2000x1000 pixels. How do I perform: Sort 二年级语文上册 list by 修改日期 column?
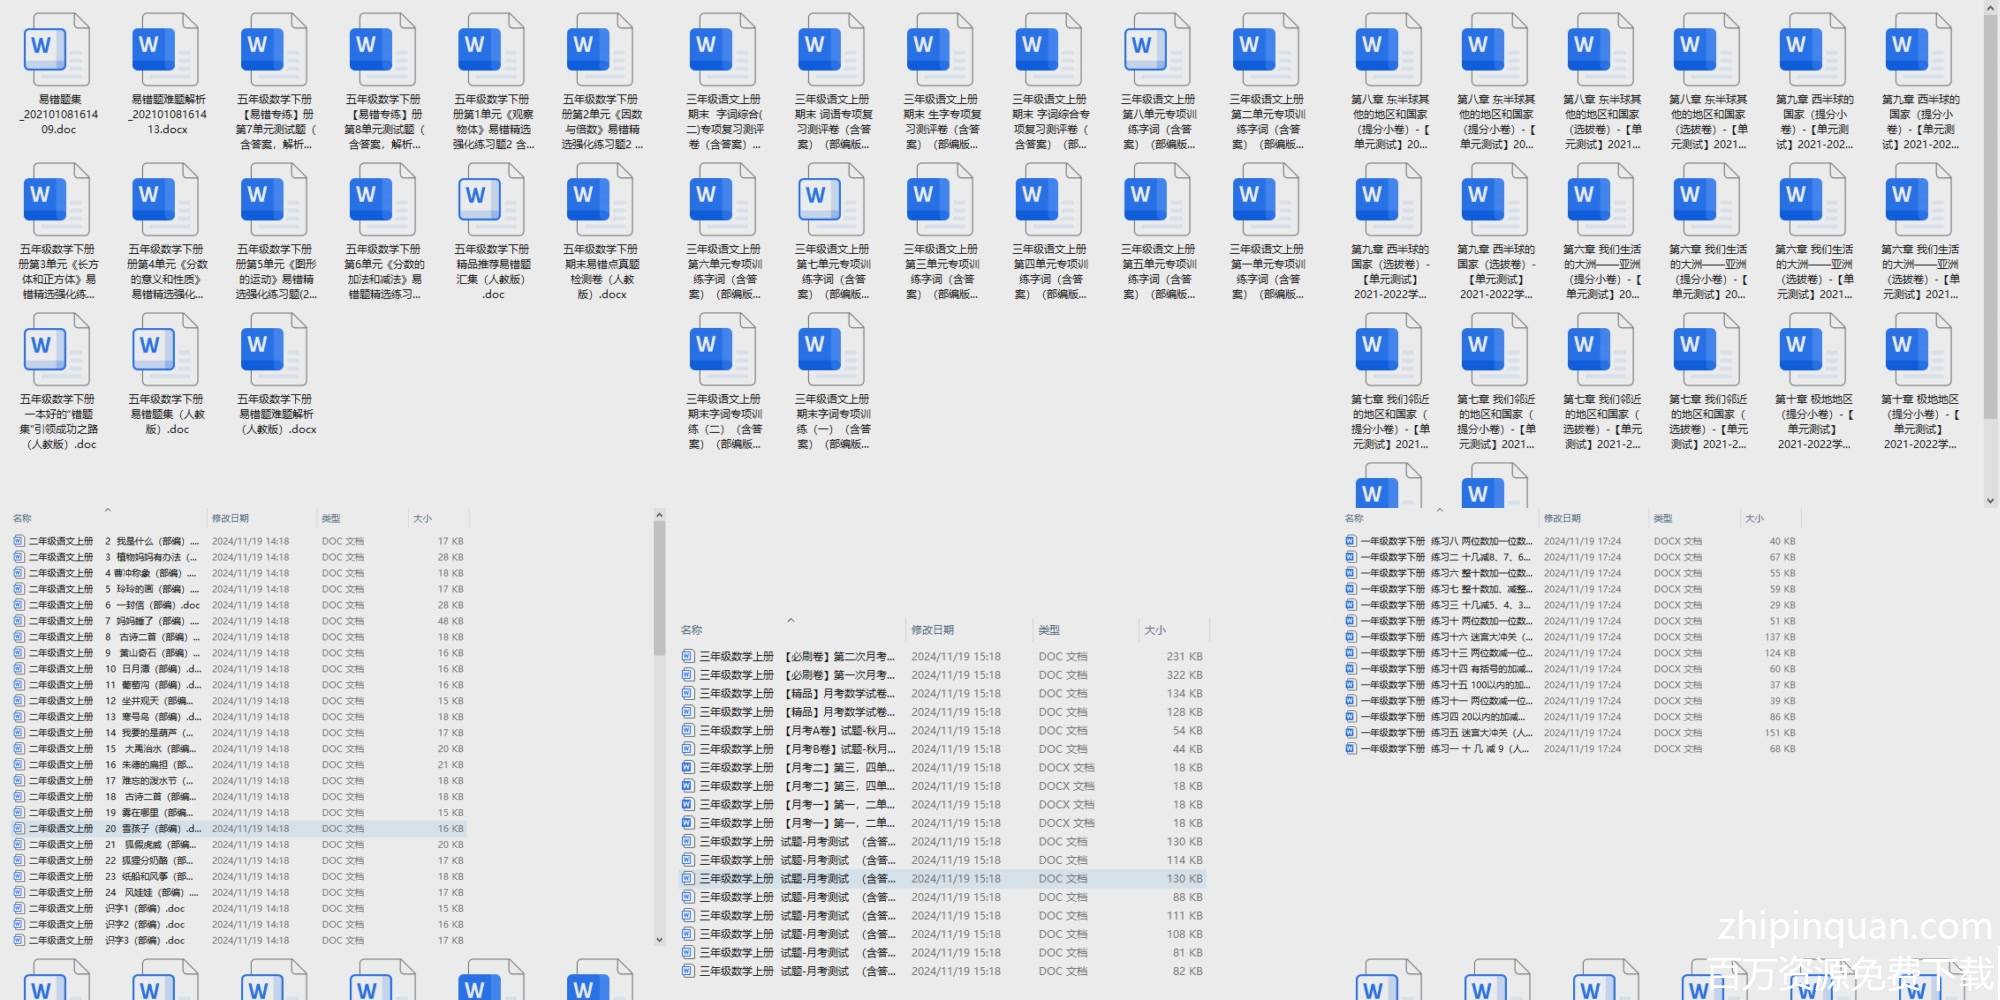[x=231, y=518]
